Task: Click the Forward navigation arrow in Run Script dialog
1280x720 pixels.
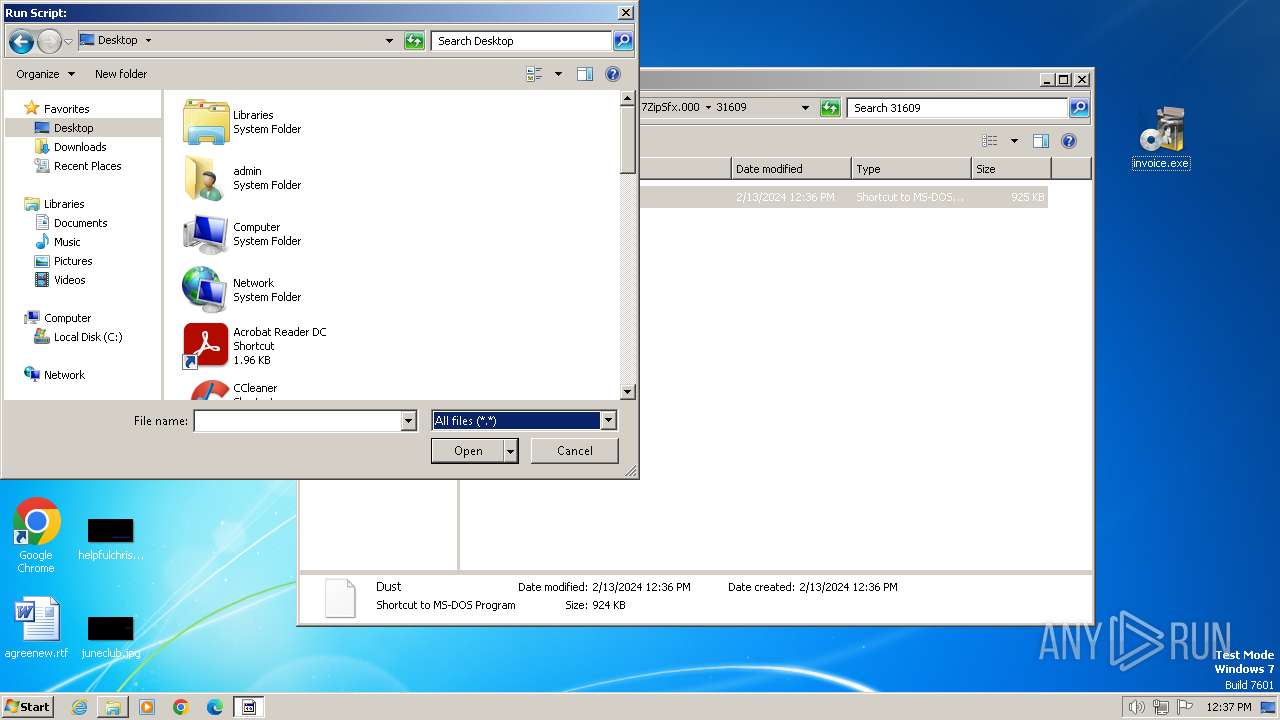Action: 49,41
